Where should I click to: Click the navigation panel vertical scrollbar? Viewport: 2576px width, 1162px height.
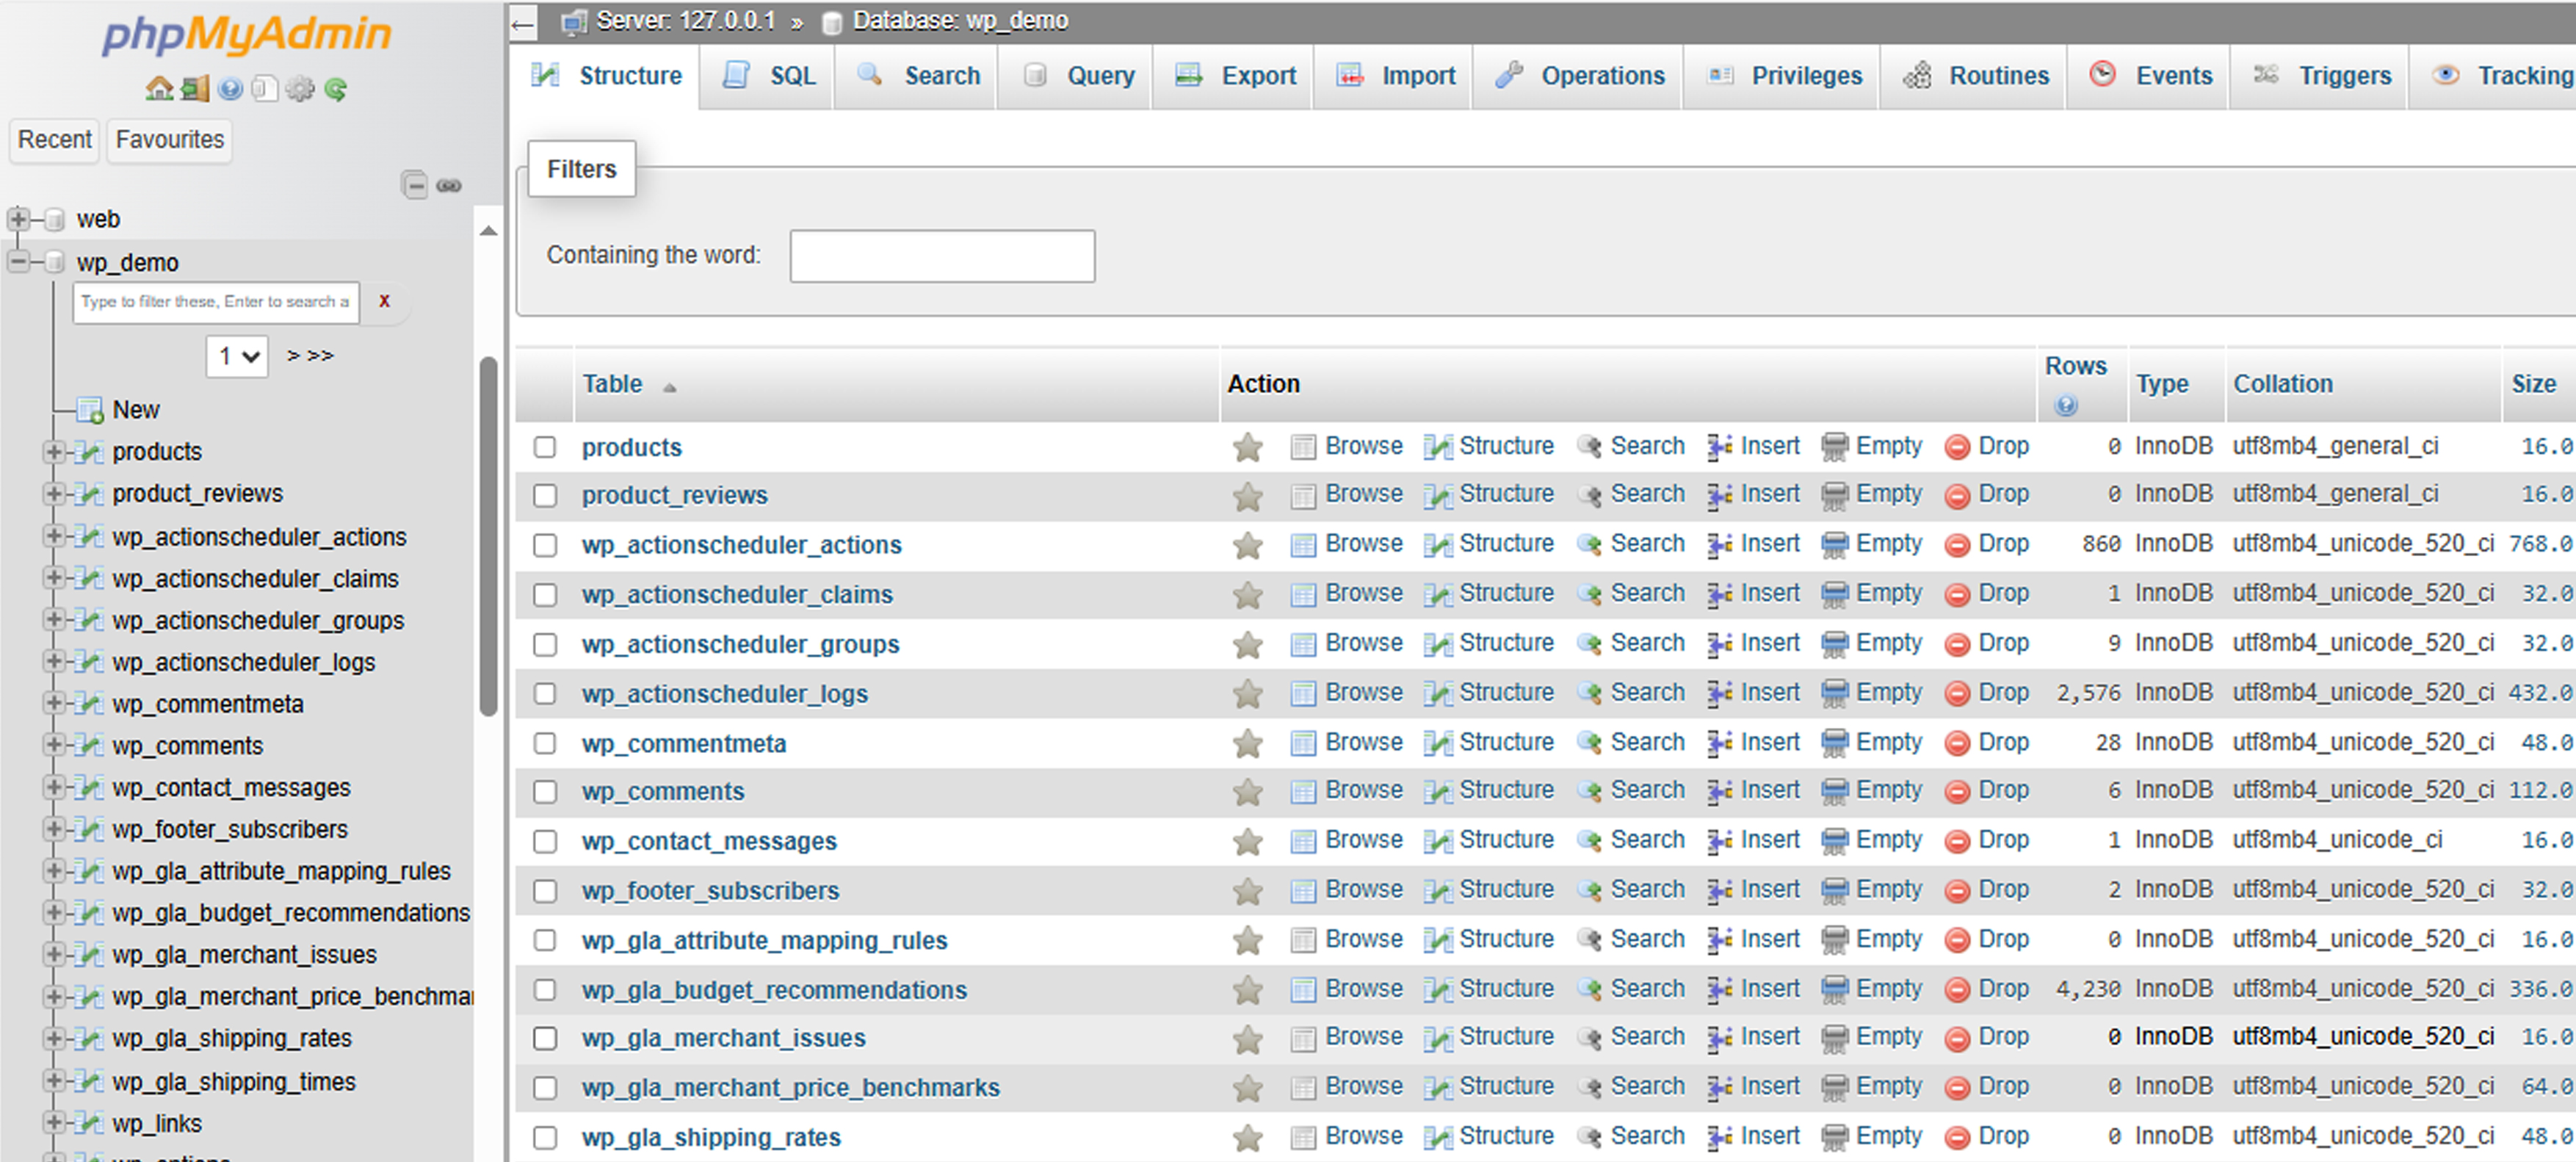tap(488, 536)
